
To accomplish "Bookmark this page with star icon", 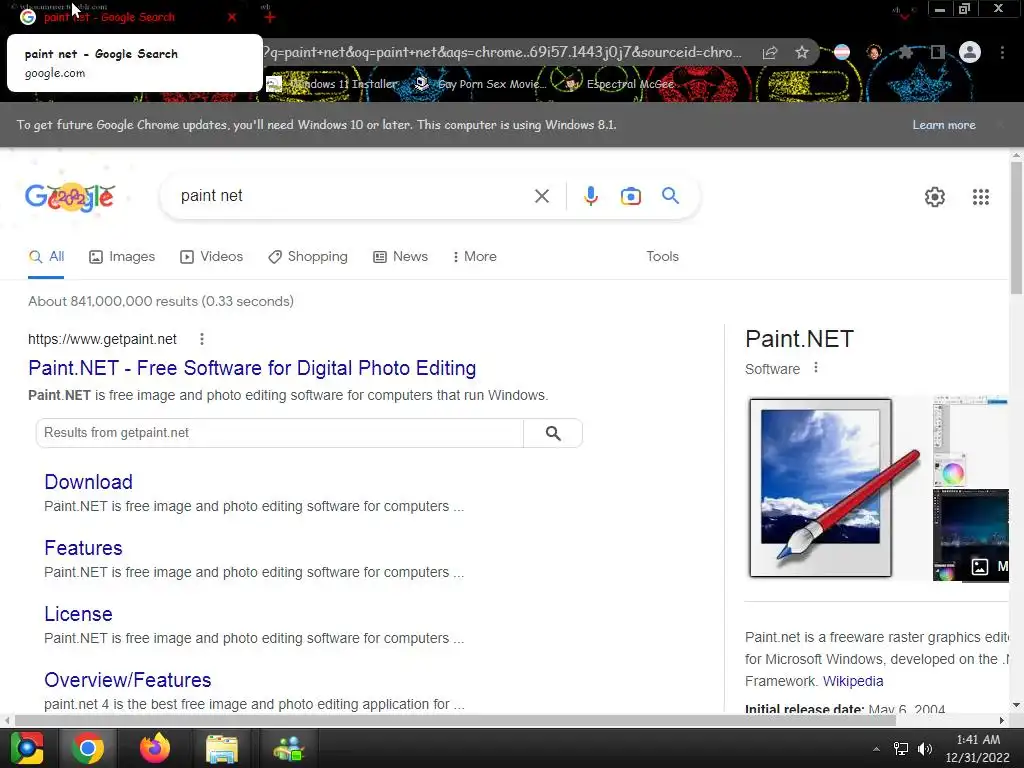I will point(802,52).
